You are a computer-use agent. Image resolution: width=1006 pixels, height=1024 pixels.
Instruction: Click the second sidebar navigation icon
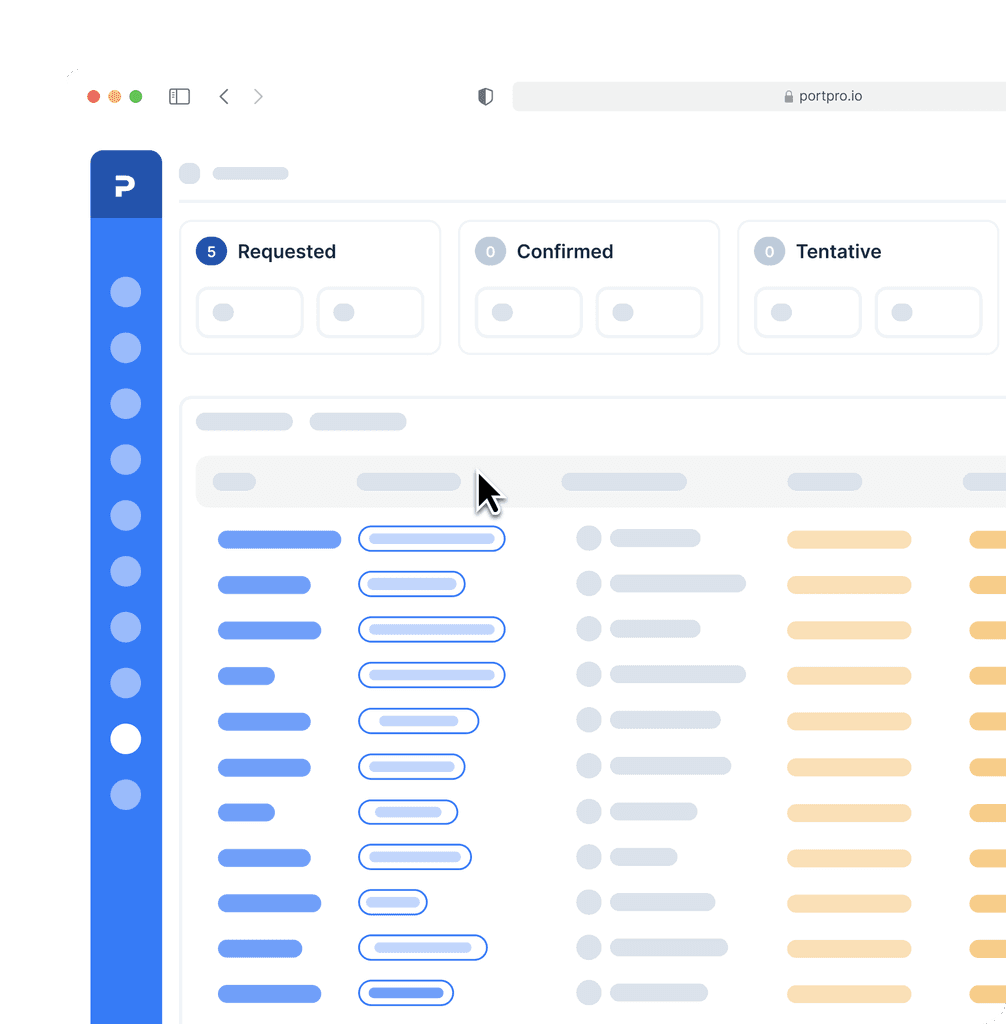click(x=125, y=348)
